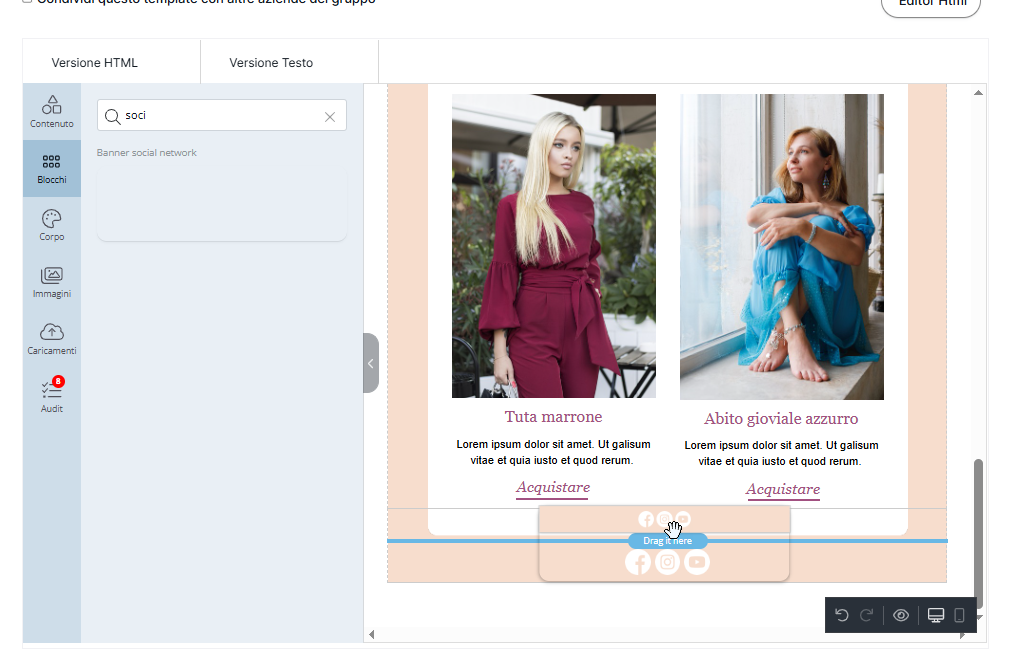Open the Audit checklist panel
The image size is (1017, 670).
tap(51, 396)
